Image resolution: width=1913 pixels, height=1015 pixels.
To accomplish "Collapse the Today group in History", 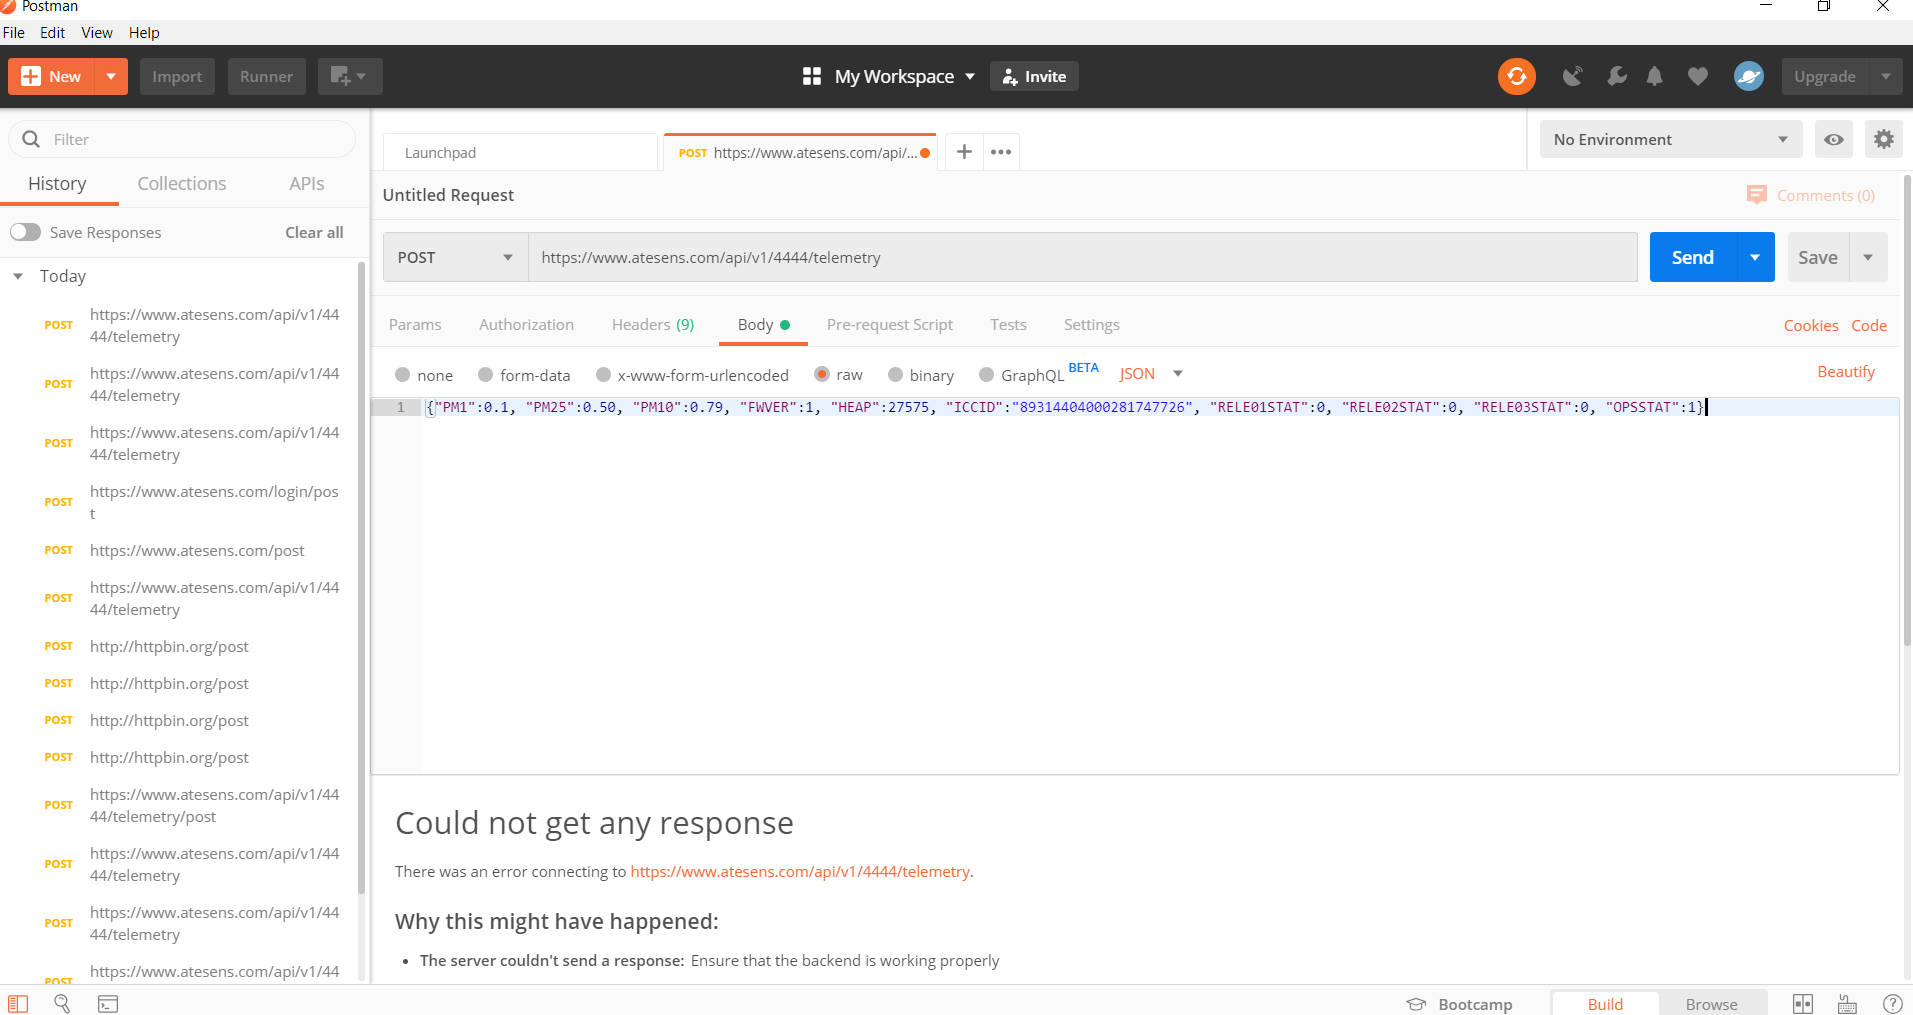I will pyautogui.click(x=17, y=276).
